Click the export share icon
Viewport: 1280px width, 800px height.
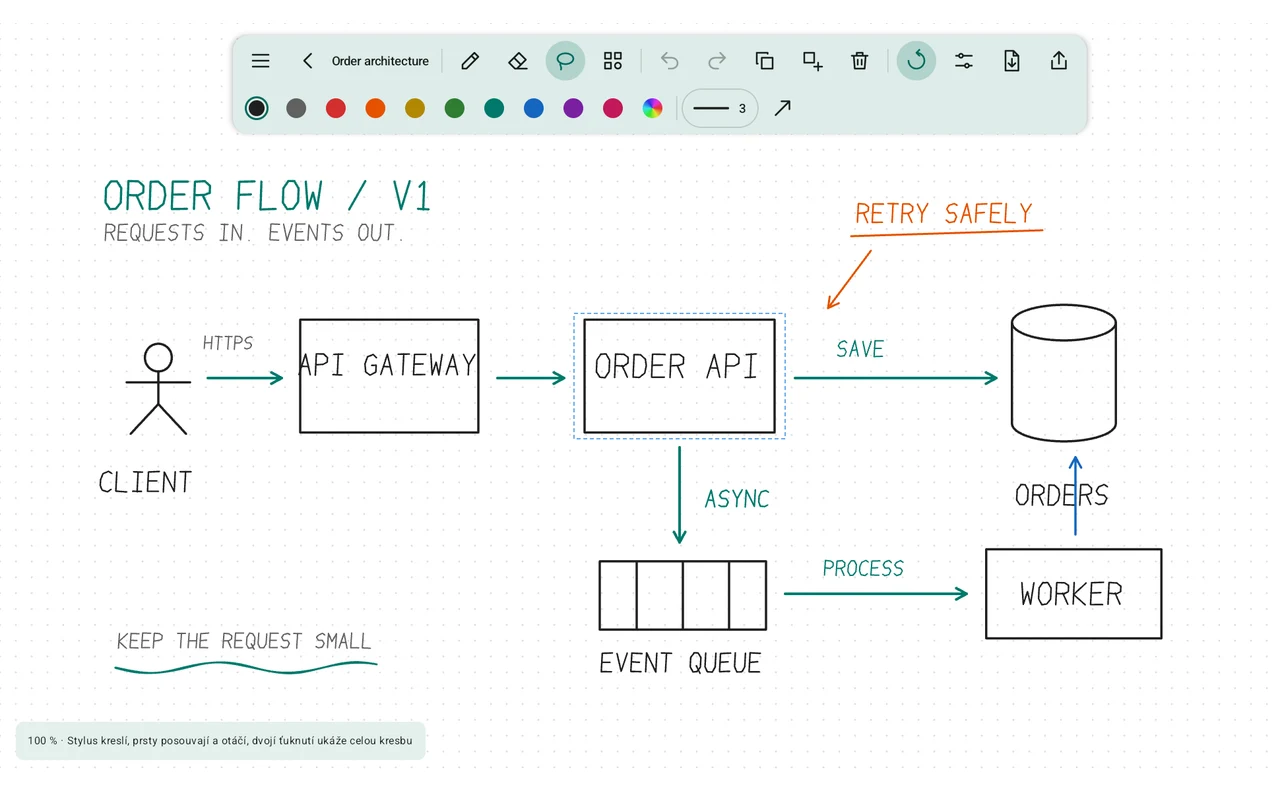point(1059,61)
